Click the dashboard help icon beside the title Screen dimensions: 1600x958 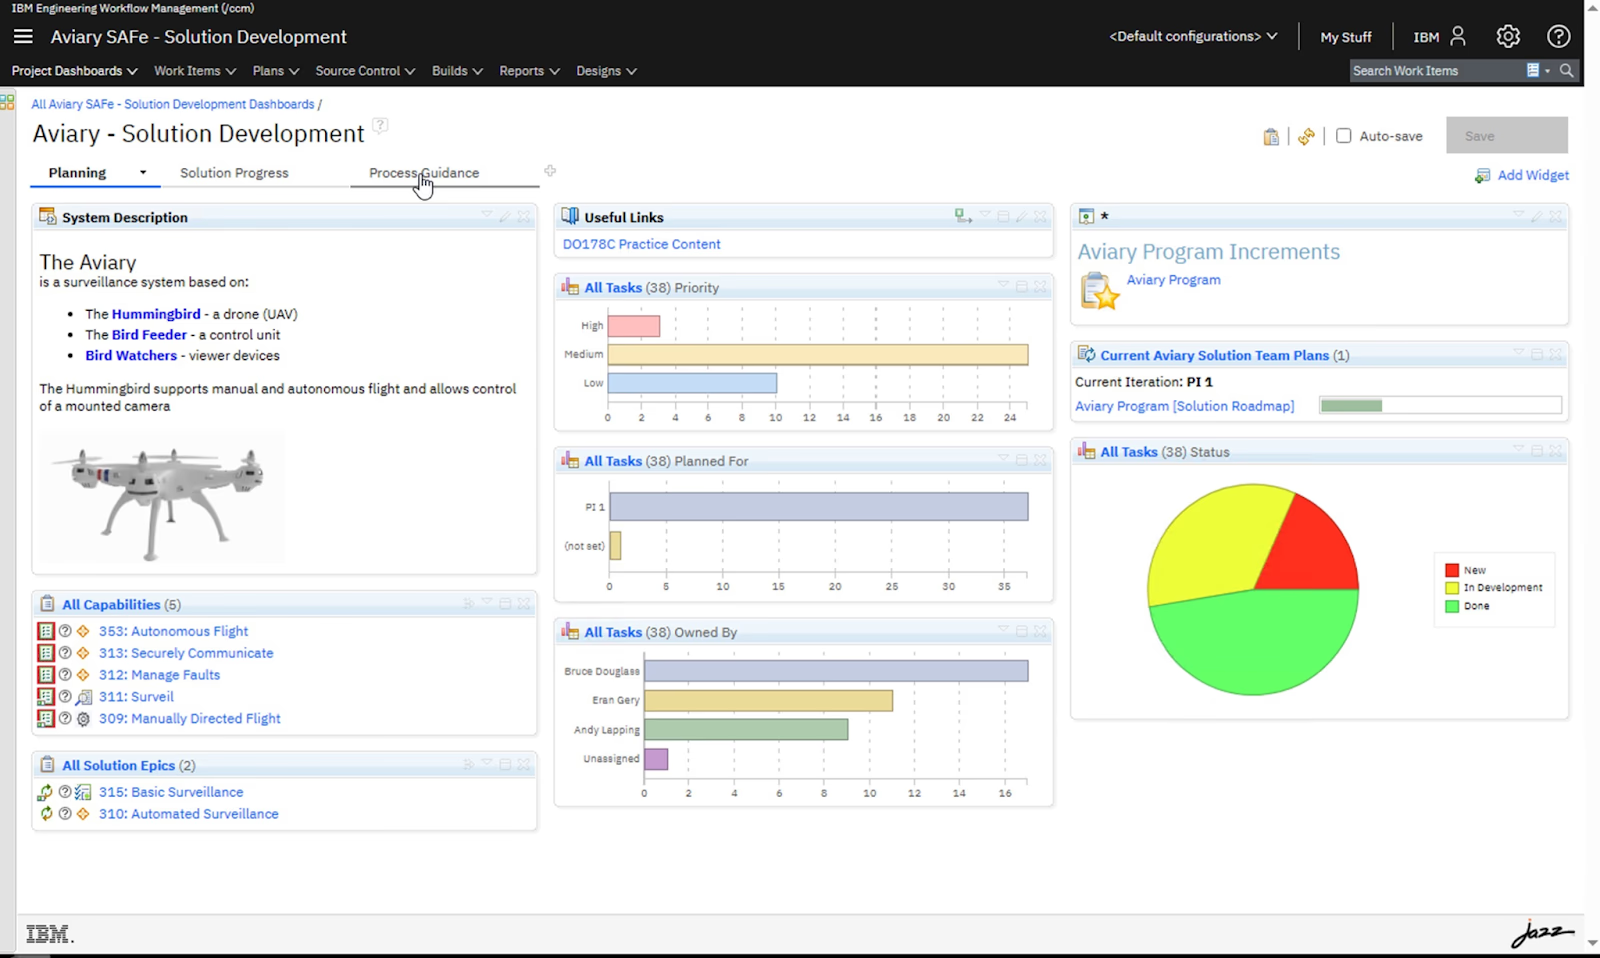380,125
